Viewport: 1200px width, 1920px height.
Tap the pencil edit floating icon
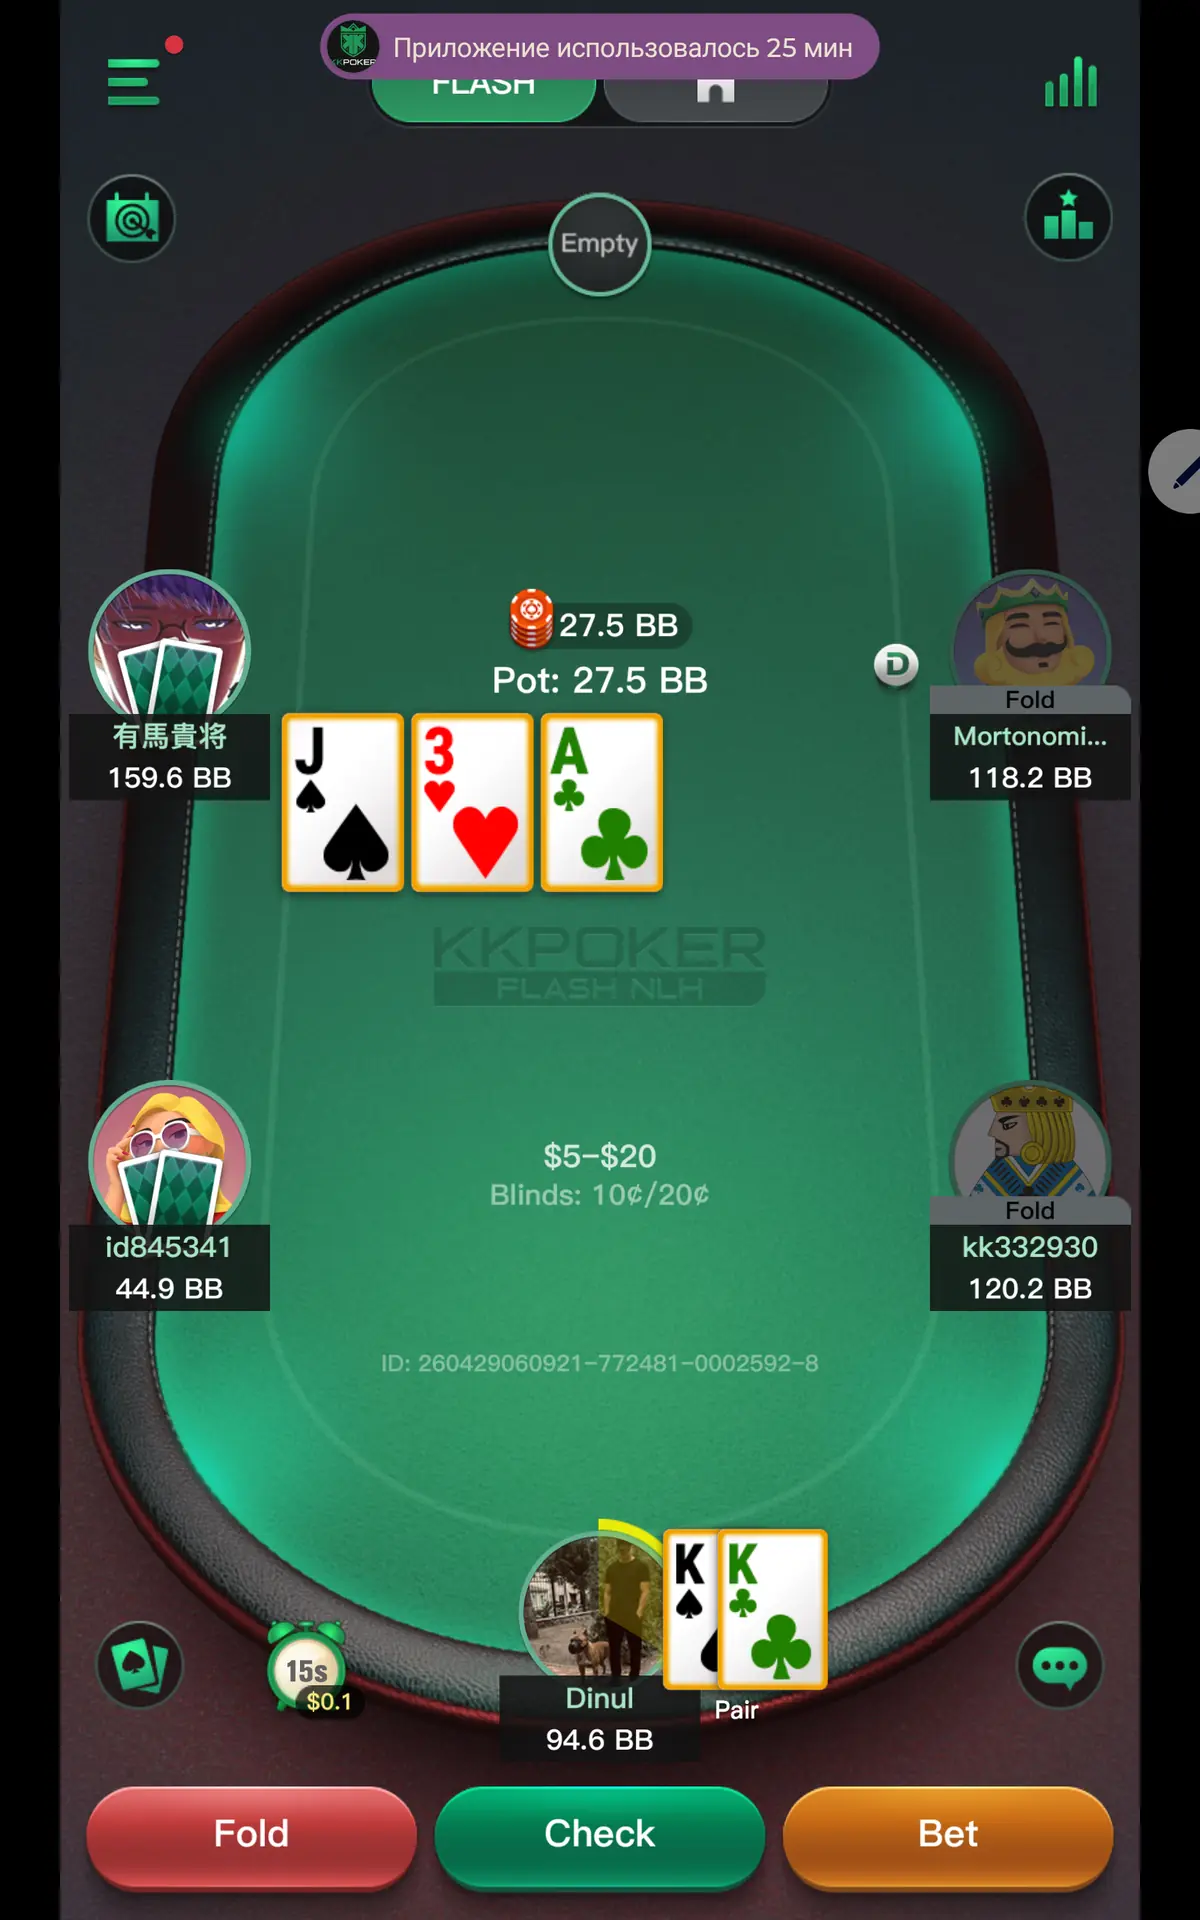click(x=1178, y=471)
